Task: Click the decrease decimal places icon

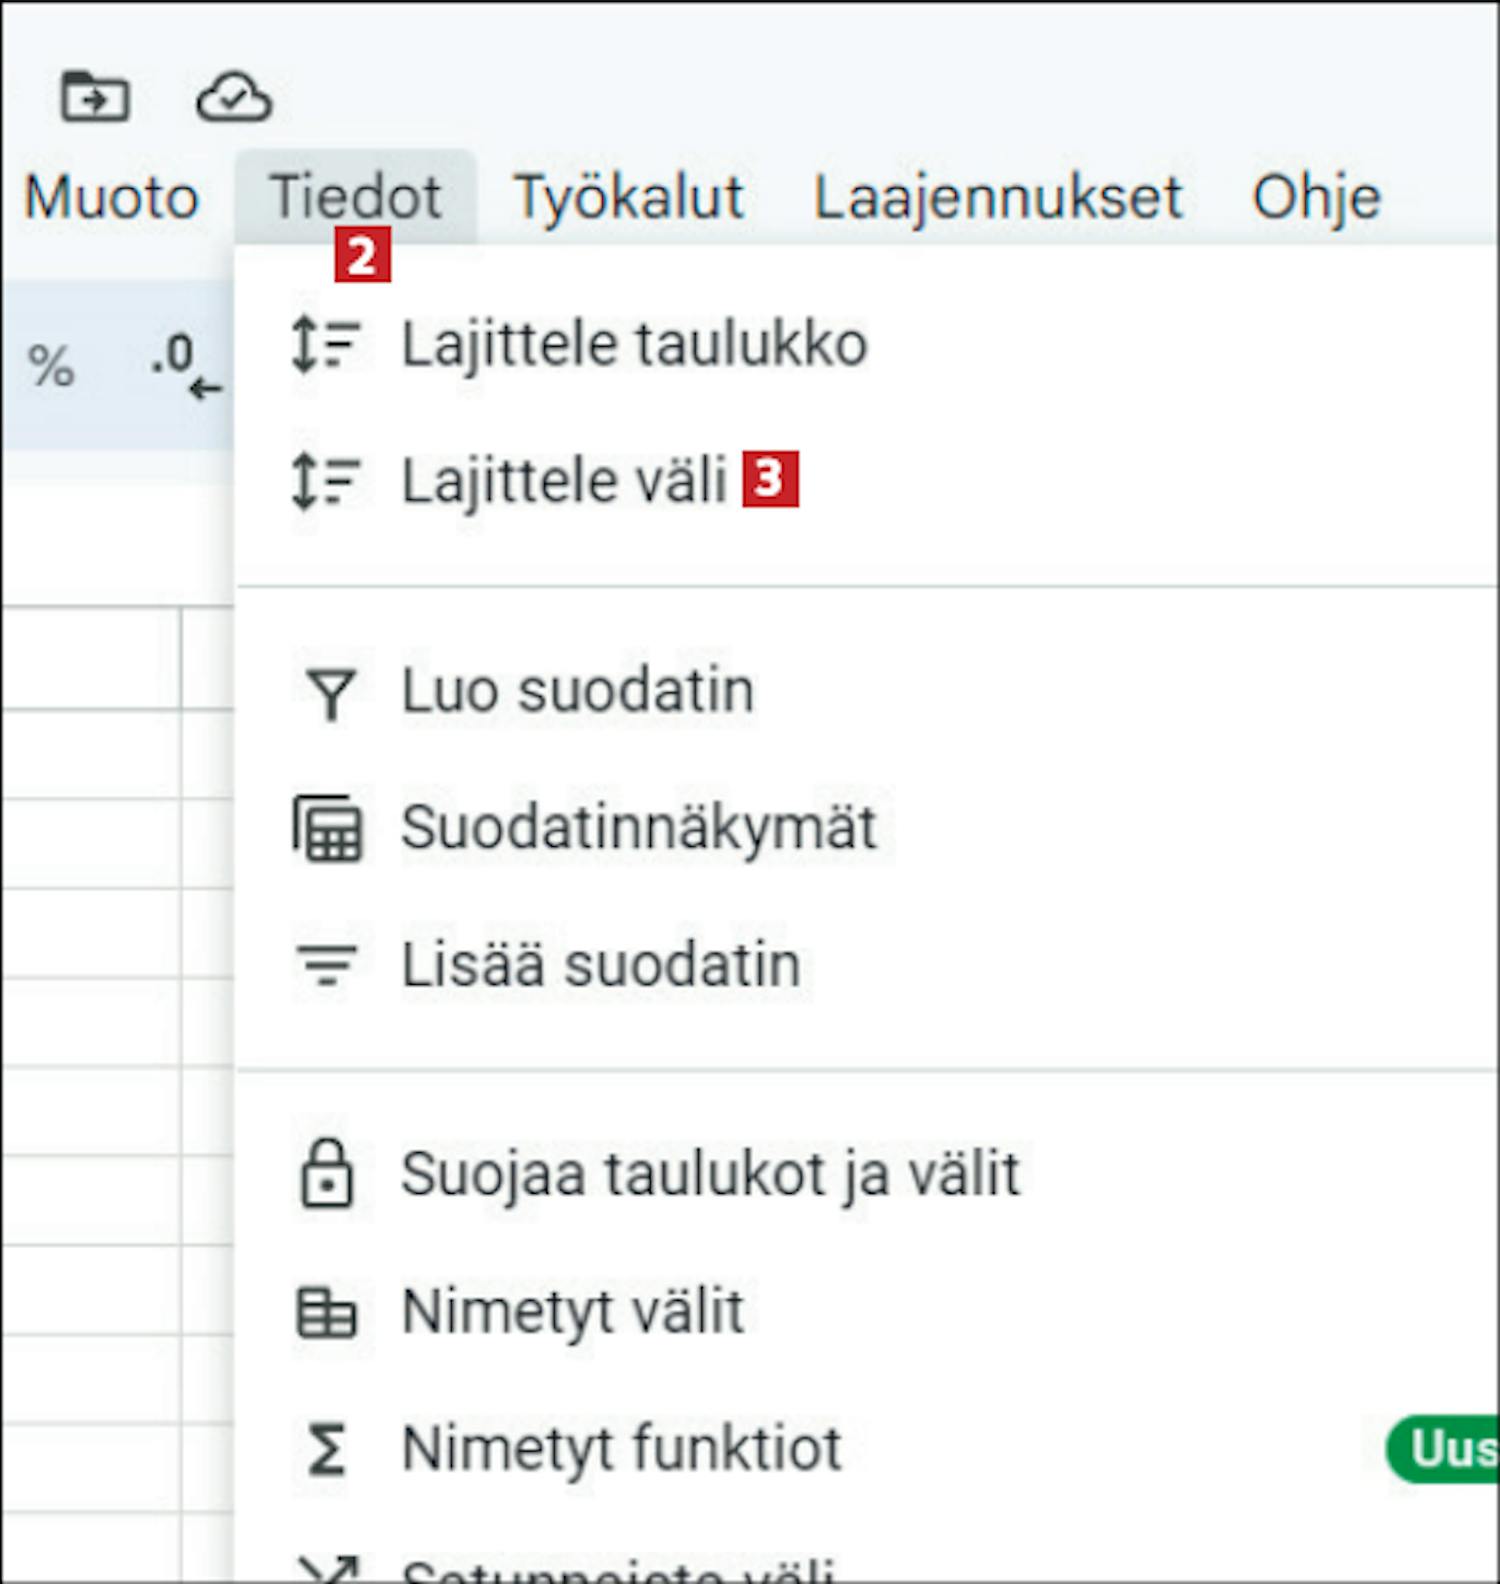Action: 186,366
